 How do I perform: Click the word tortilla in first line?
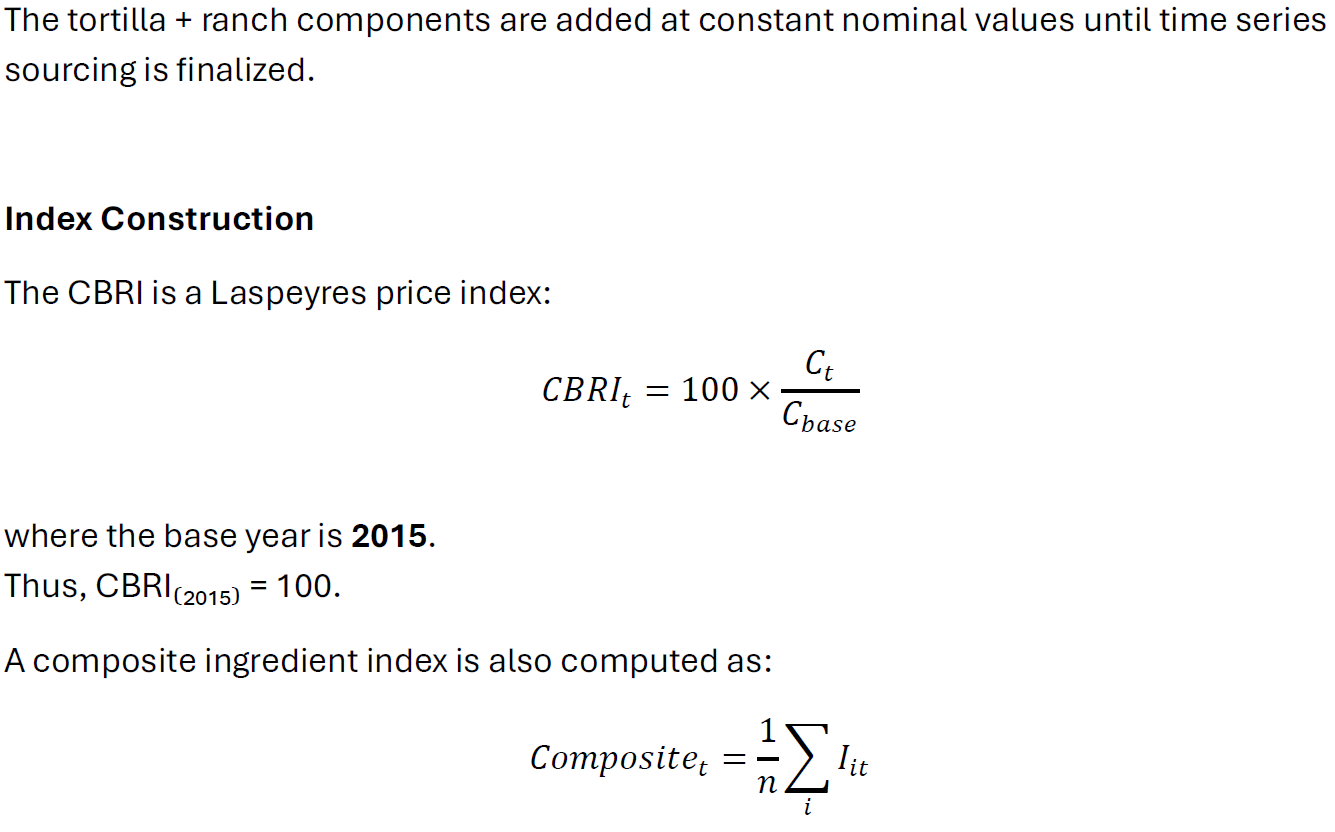pos(117,21)
